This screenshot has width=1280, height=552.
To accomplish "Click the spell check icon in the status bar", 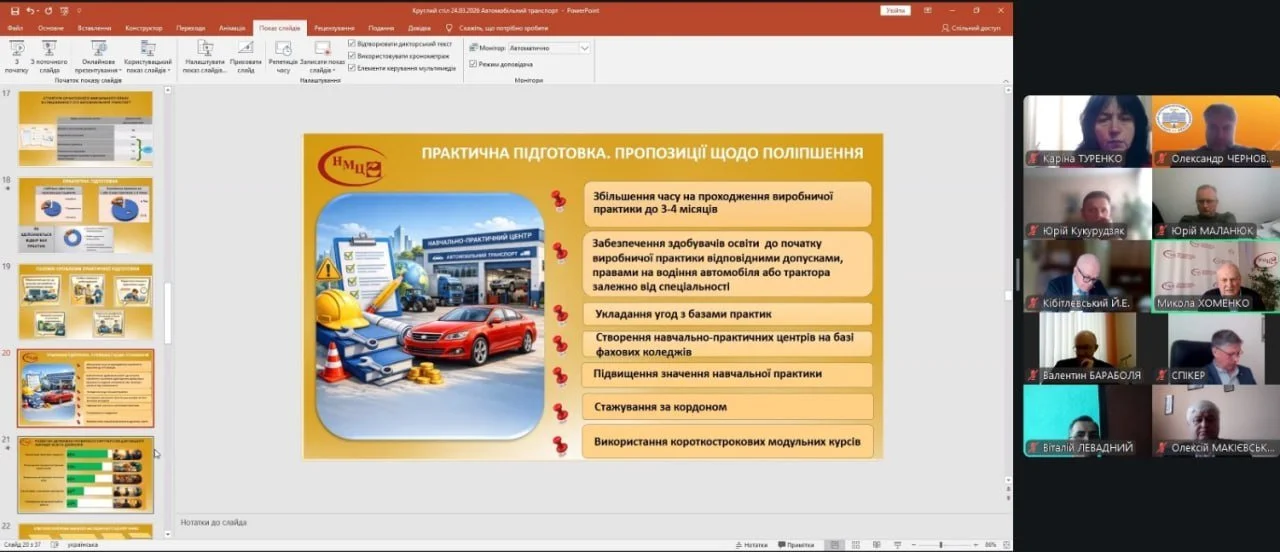I will (x=55, y=545).
